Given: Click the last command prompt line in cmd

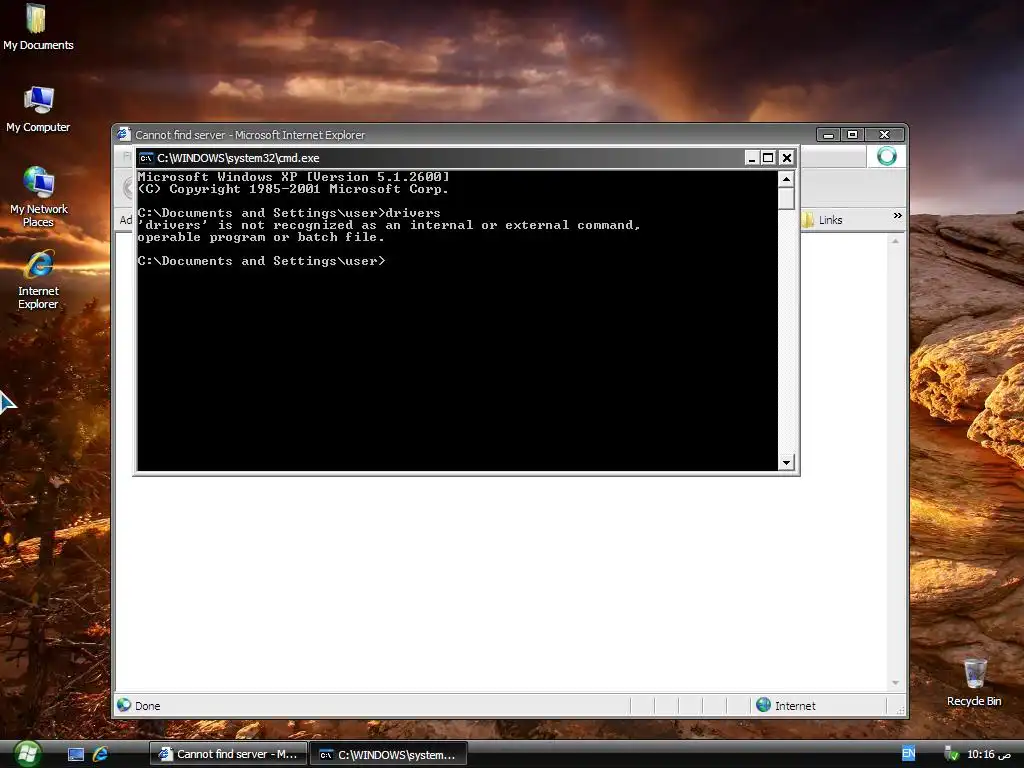Looking at the screenshot, I should pos(262,261).
